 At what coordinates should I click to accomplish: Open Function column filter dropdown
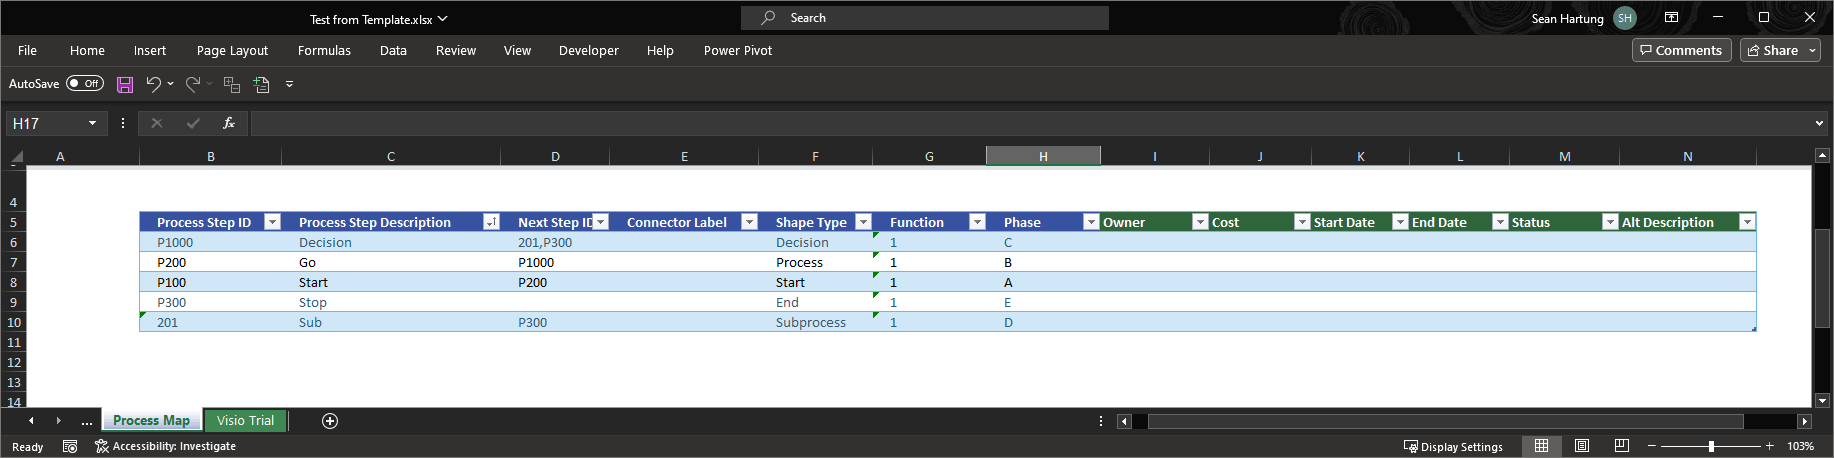(978, 222)
